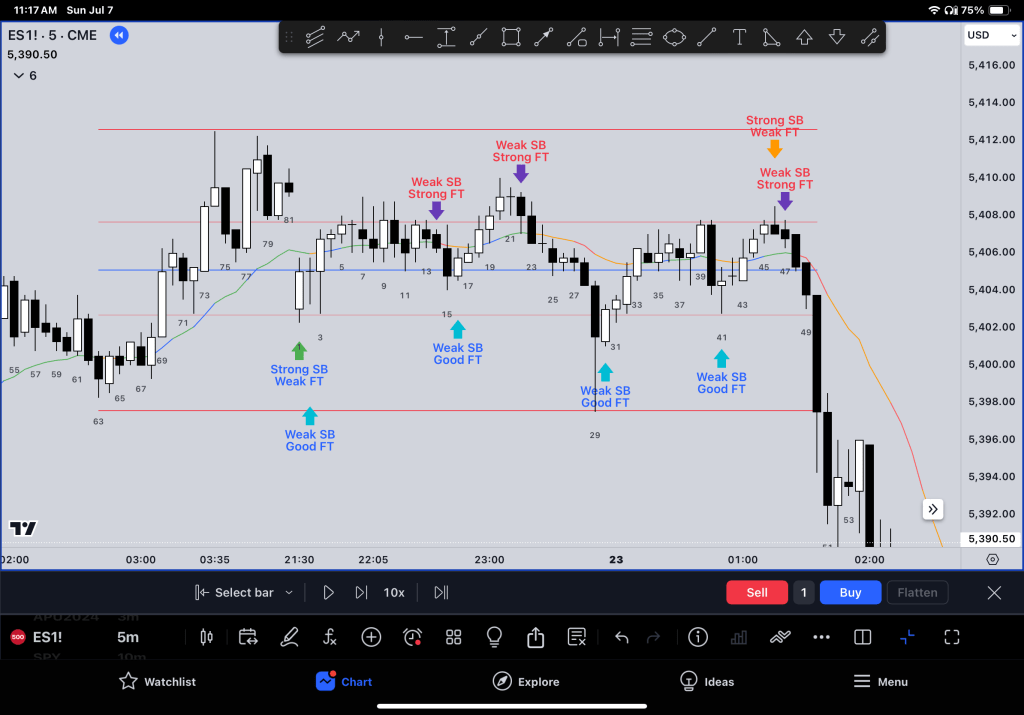Open the alerts alarm clock icon
Screen dimensions: 1024x715
pyautogui.click(x=412, y=637)
